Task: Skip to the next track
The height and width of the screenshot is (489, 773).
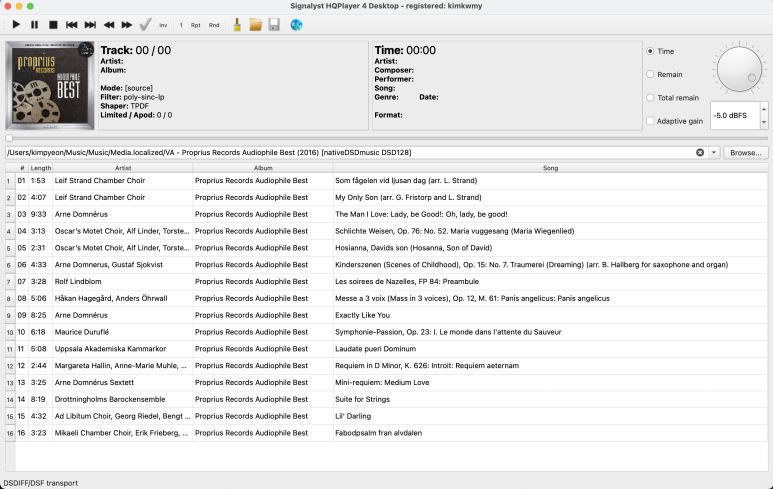Action: 90,24
